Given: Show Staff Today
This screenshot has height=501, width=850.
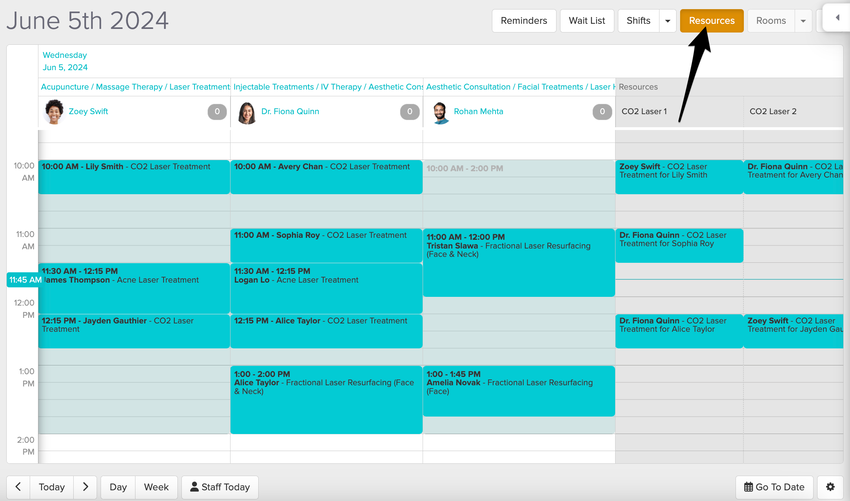Looking at the screenshot, I should click(x=220, y=487).
